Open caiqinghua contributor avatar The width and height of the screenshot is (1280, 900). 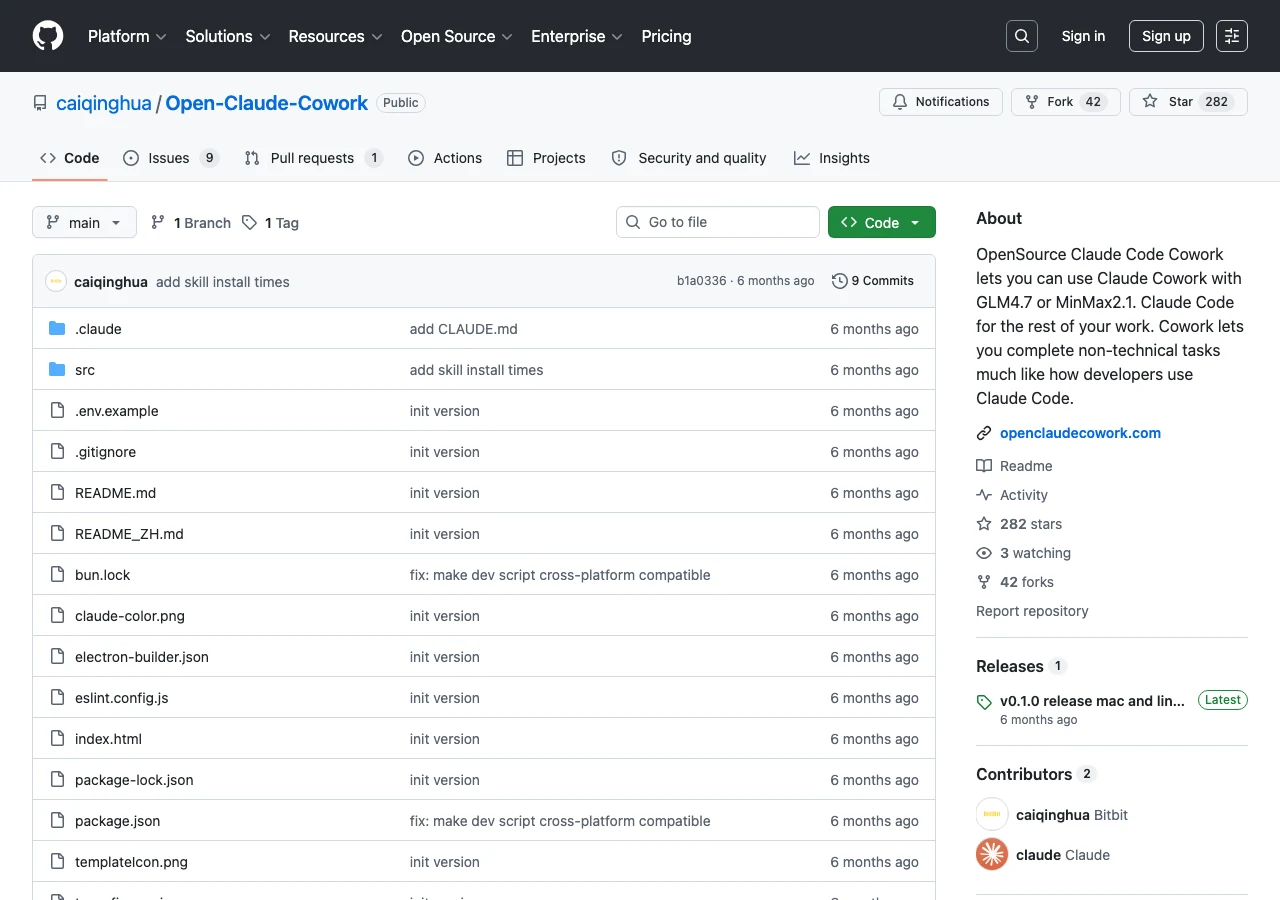point(992,814)
